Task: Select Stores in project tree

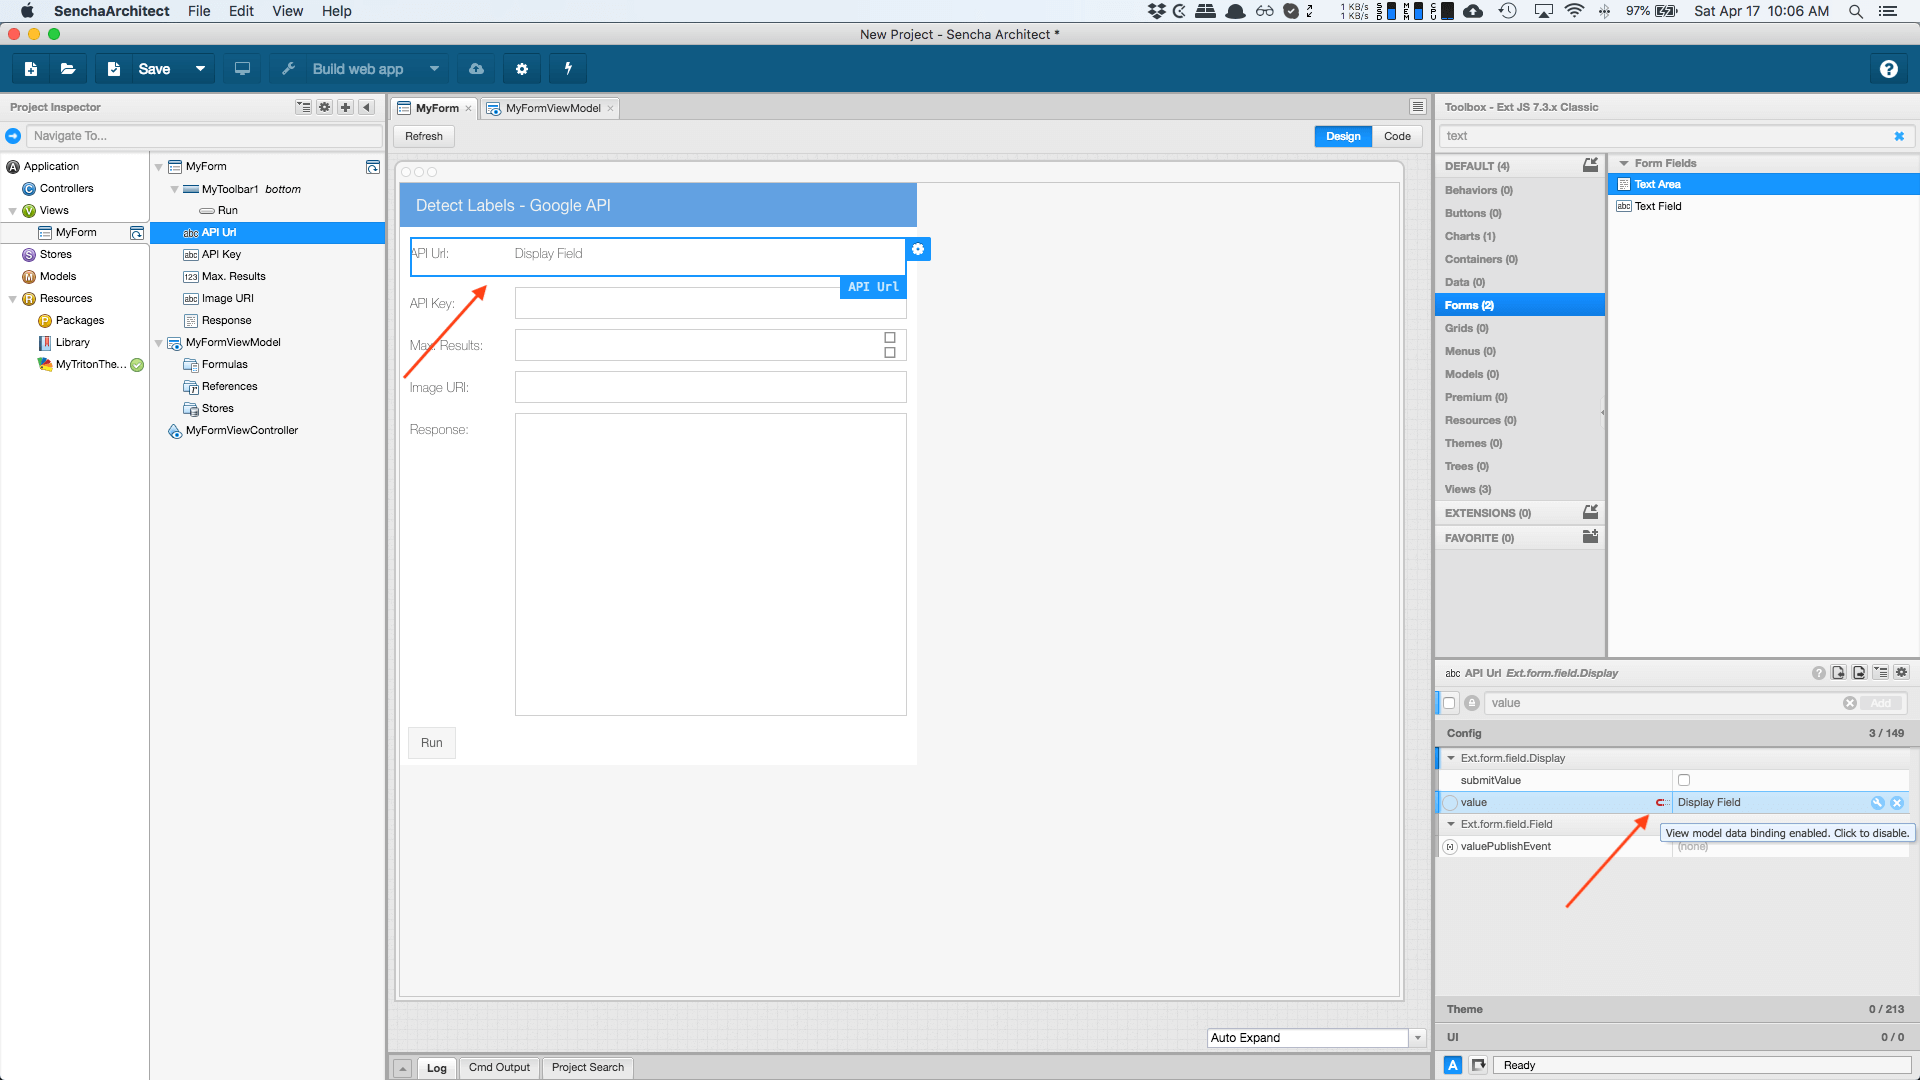Action: (x=55, y=254)
